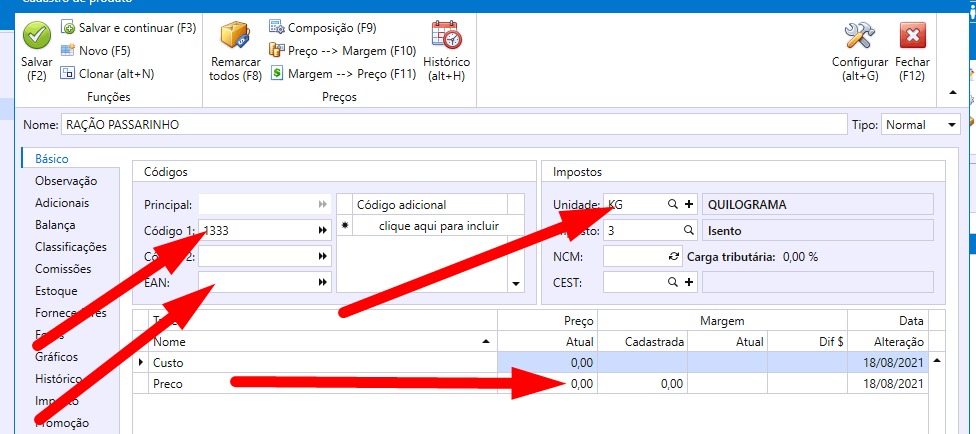The width and height of the screenshot is (976, 434).
Task: Click the Nome input field
Action: coord(450,125)
